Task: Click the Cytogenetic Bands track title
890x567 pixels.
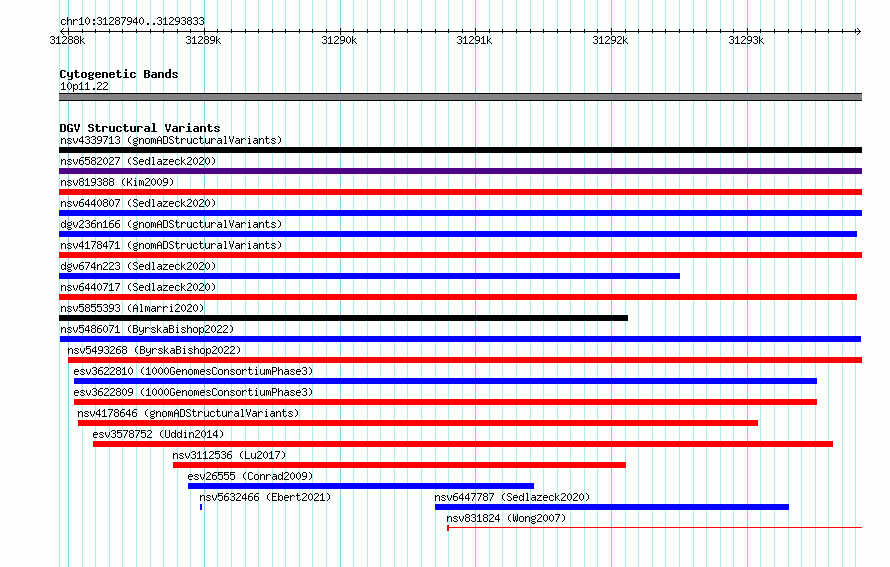Action: [119, 74]
